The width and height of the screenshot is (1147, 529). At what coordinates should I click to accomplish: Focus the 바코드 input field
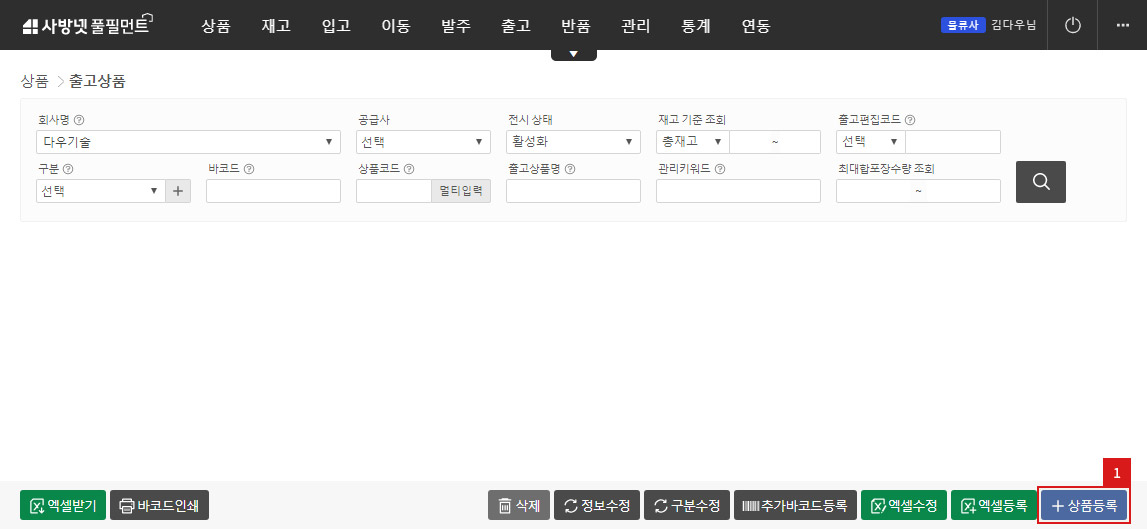click(x=274, y=191)
